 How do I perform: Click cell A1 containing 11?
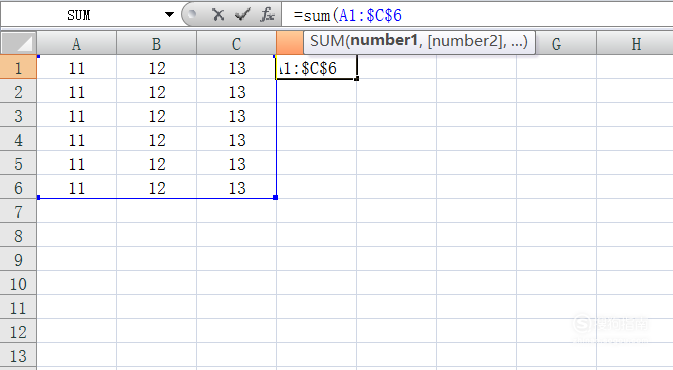76,68
